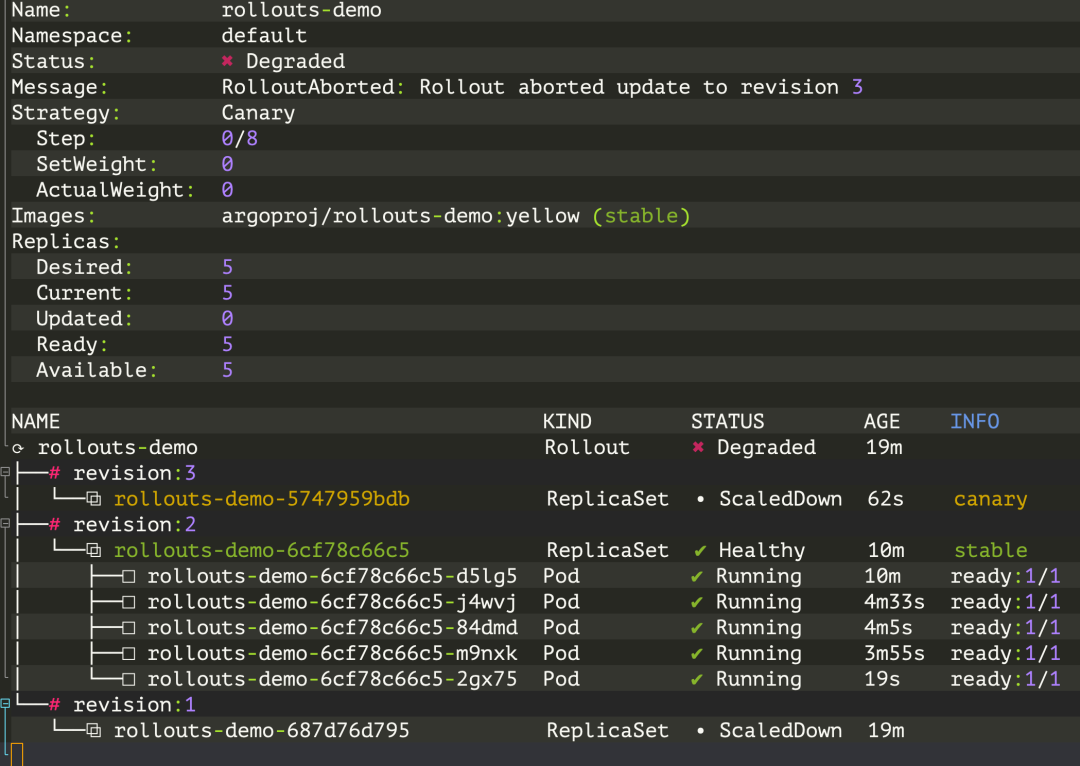Click the red X in the Rollout row

[x=698, y=448]
